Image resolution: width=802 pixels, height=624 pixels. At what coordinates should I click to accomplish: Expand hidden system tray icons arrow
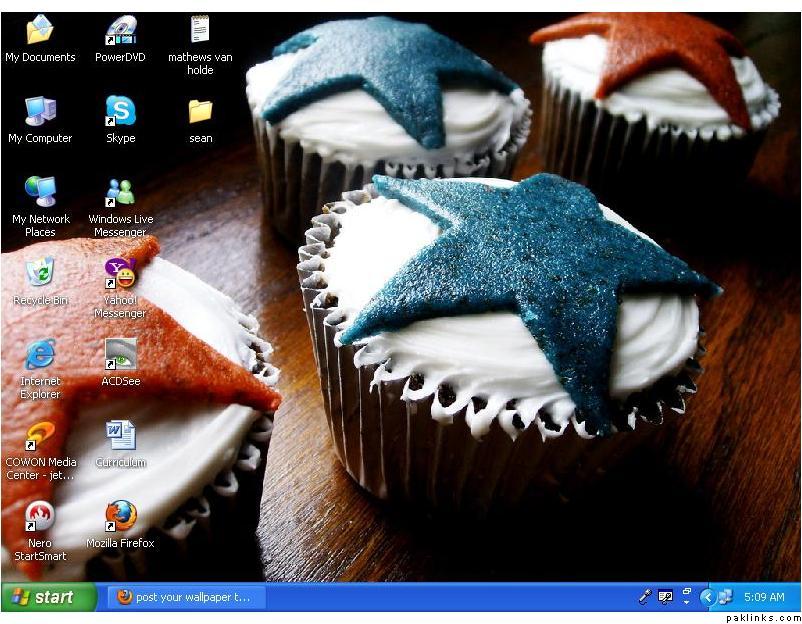pyautogui.click(x=708, y=597)
